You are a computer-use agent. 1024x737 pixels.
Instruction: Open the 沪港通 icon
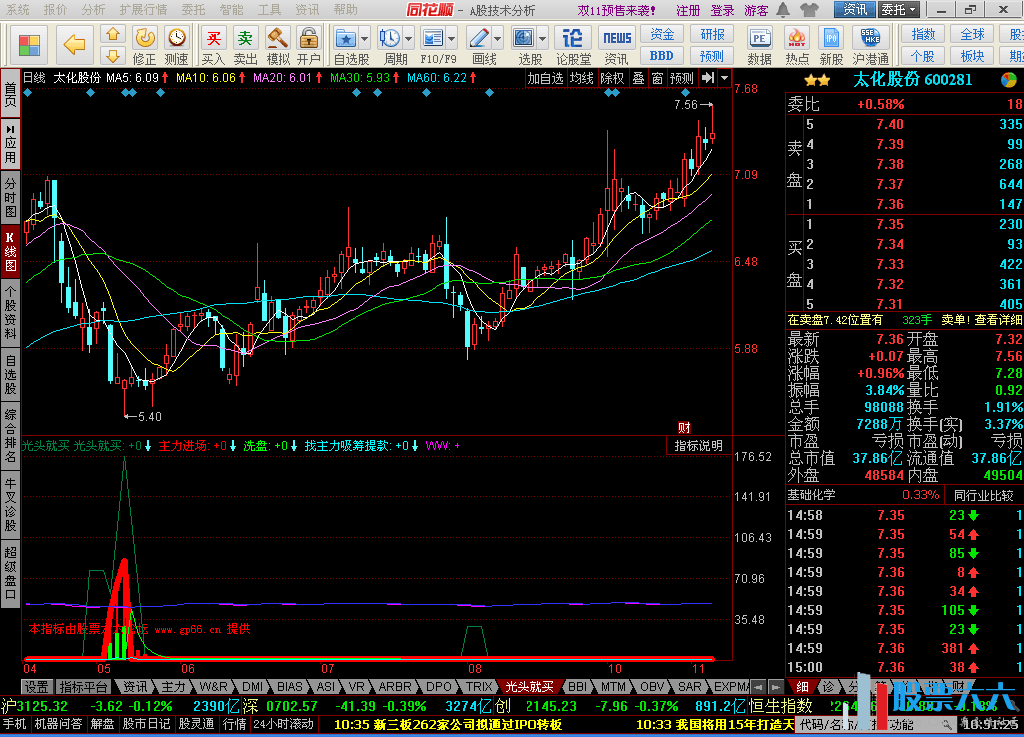[871, 46]
